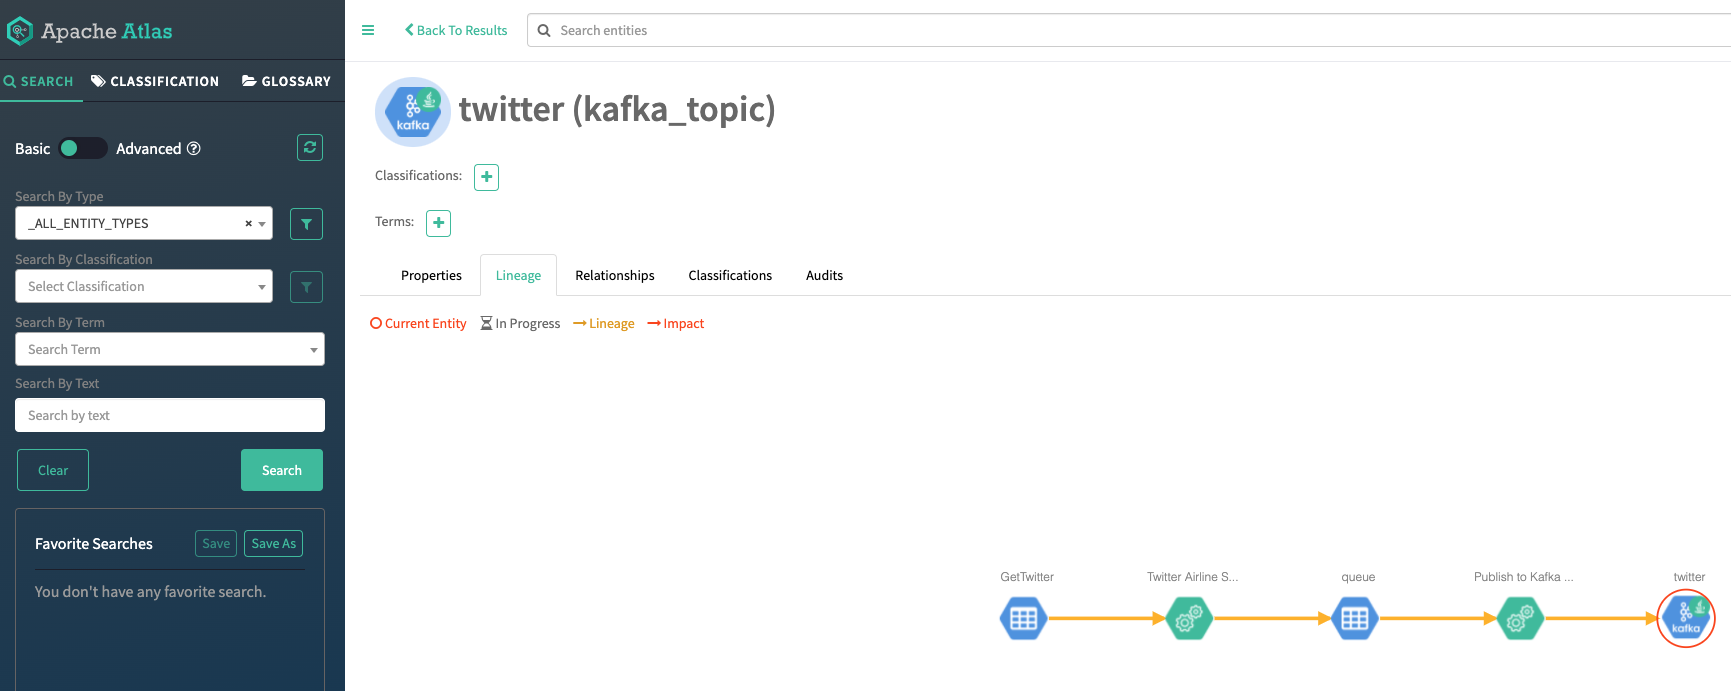The width and height of the screenshot is (1731, 691).
Task: Add a classification with plus icon
Action: 487,177
